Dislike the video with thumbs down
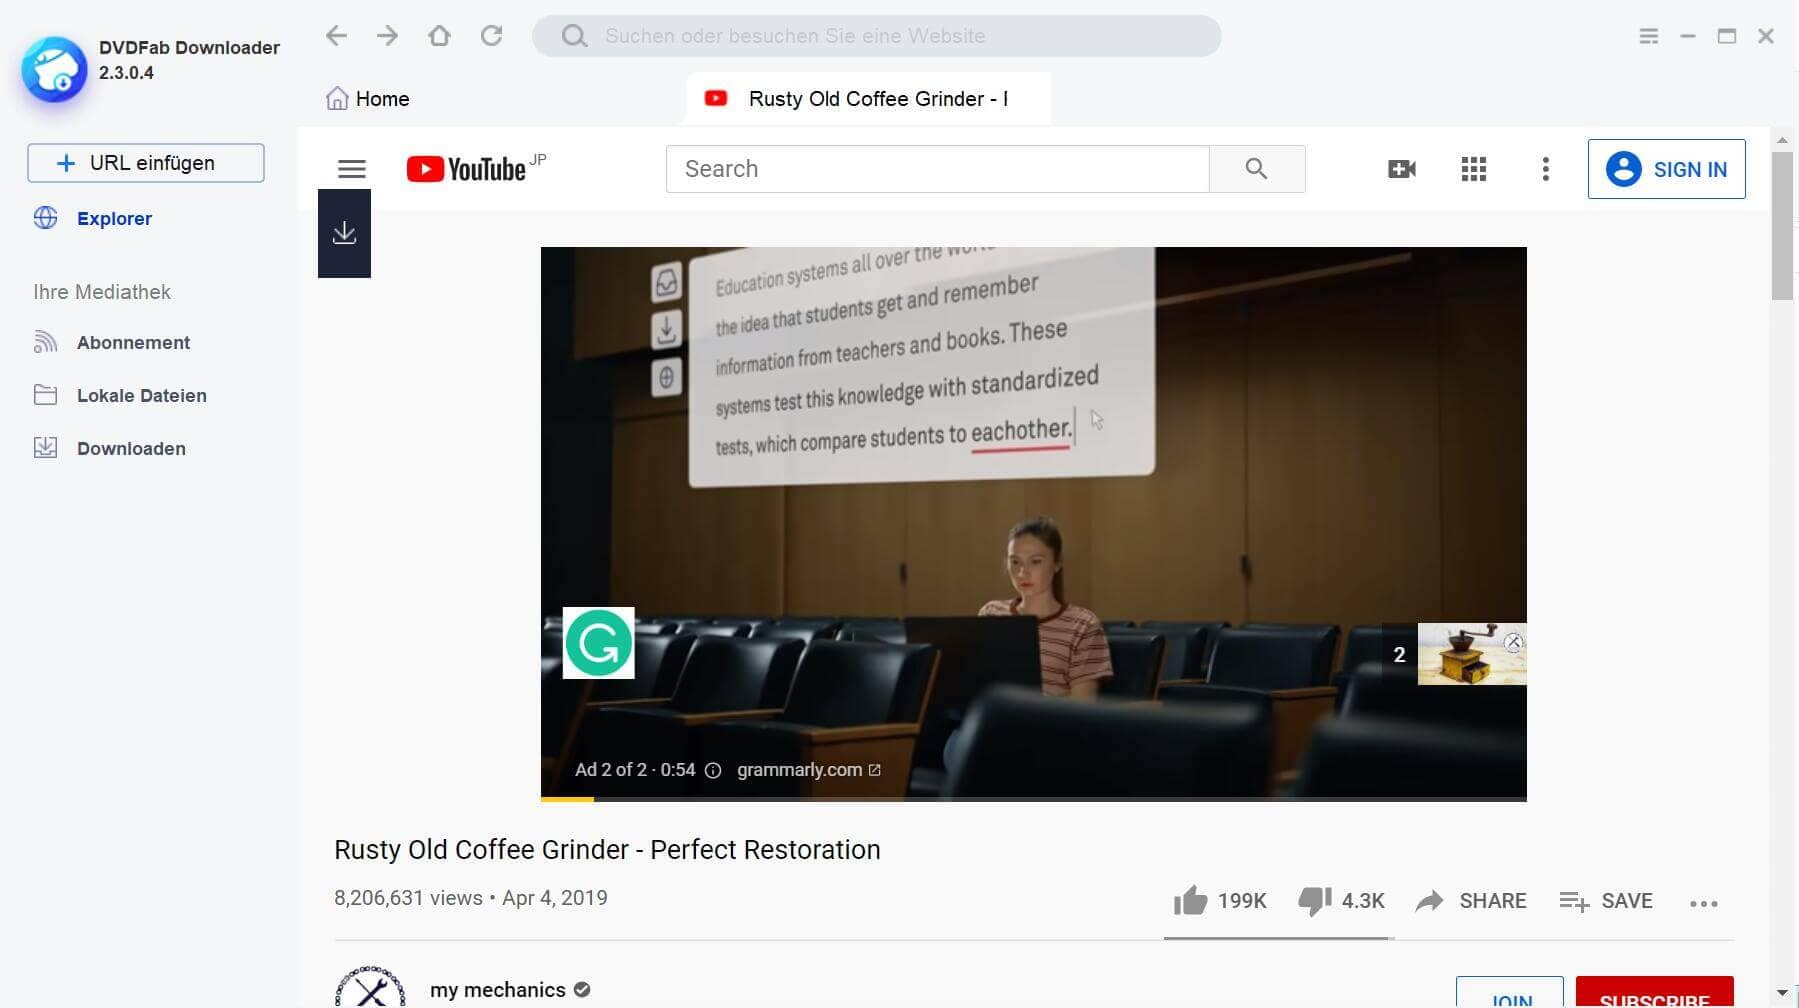The height and width of the screenshot is (1008, 1799). (x=1314, y=901)
